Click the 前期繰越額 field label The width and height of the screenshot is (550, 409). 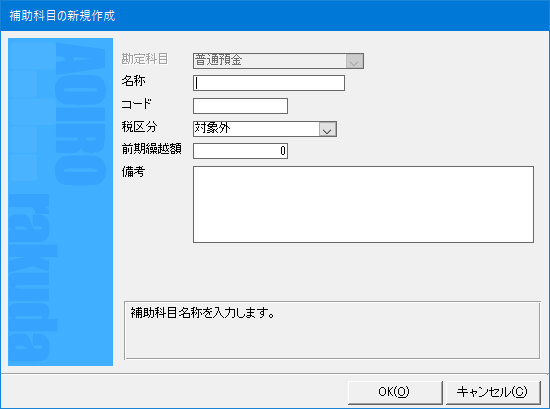click(152, 149)
